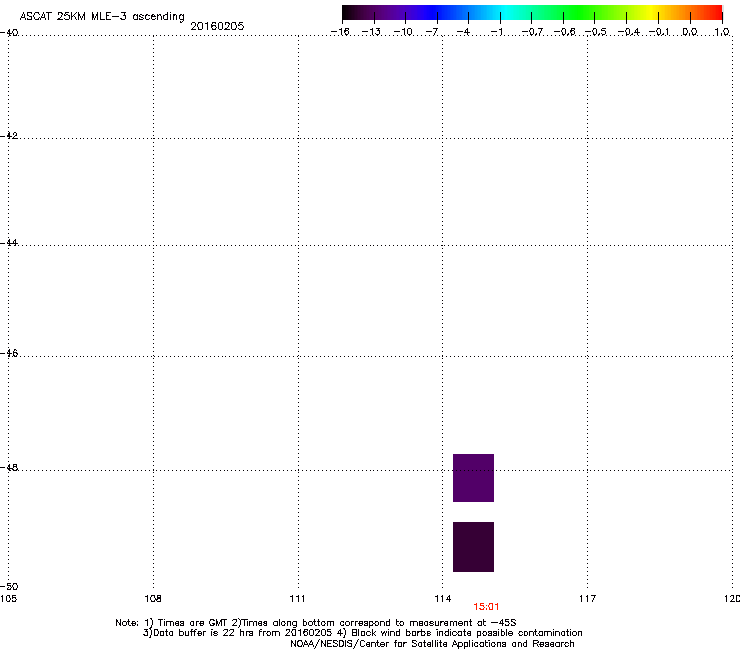The image size is (740, 650).
Task: Click the -46 latitude axis label
Action: coord(9,354)
